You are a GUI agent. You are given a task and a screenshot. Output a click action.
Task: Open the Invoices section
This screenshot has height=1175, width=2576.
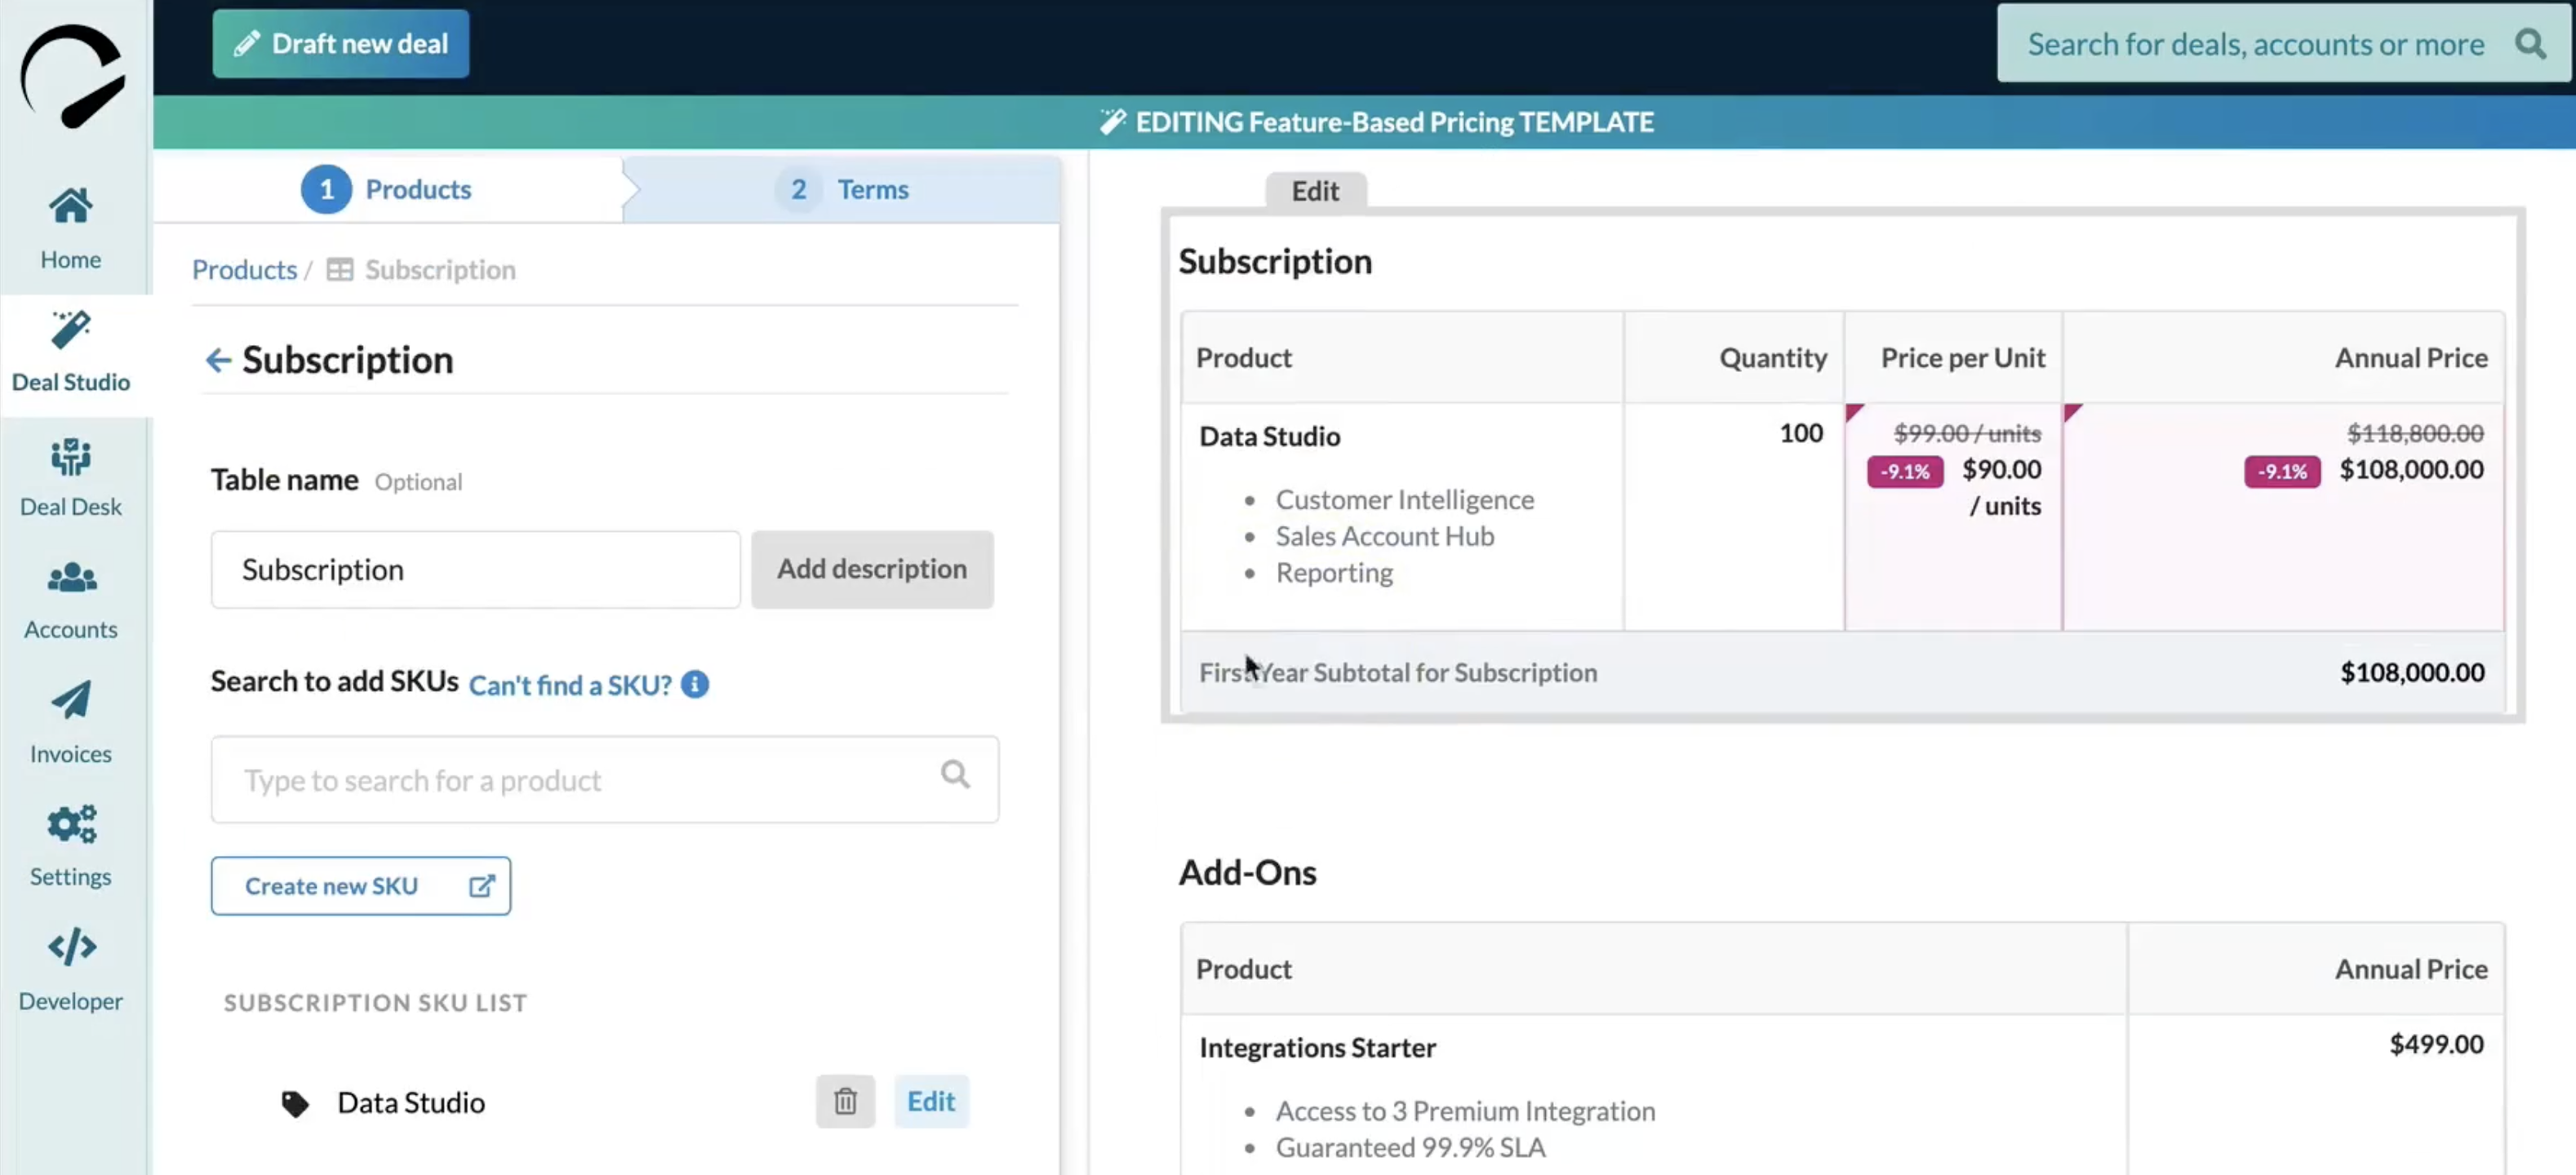pos(70,723)
